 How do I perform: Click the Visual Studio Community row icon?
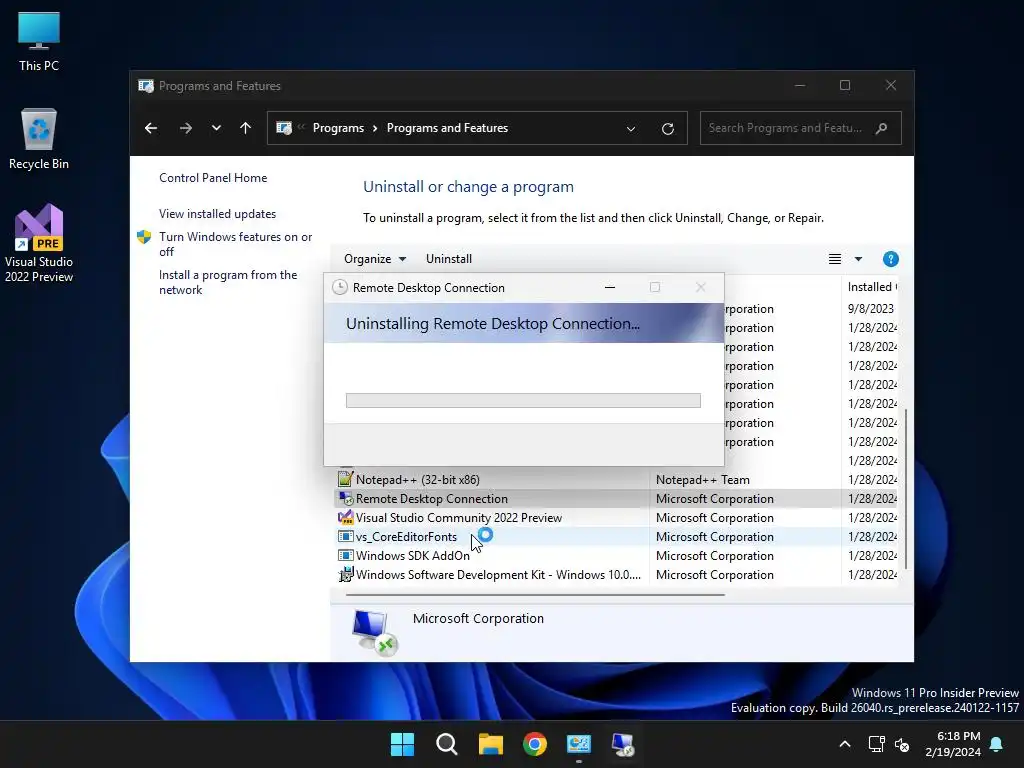(345, 517)
